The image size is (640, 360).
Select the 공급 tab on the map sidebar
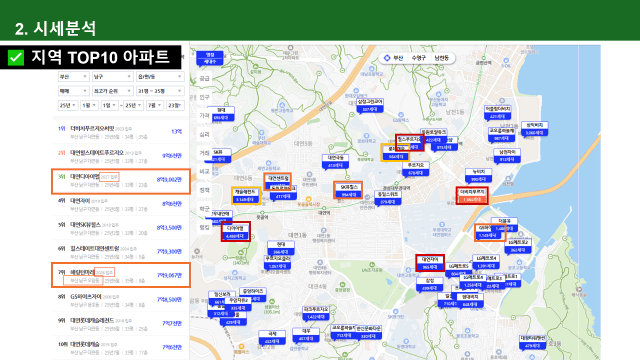[x=204, y=78]
